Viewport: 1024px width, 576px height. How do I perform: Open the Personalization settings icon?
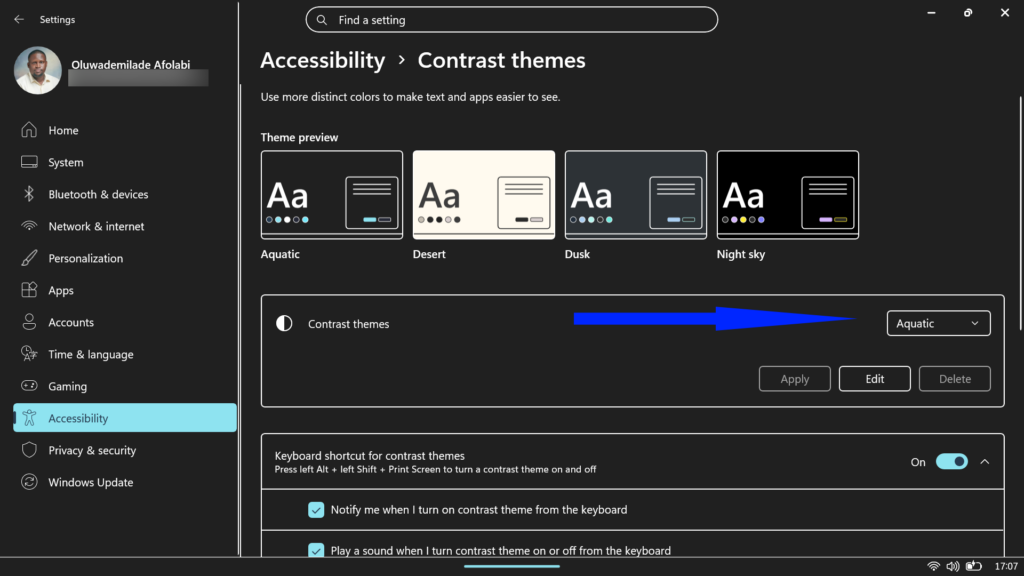31,258
